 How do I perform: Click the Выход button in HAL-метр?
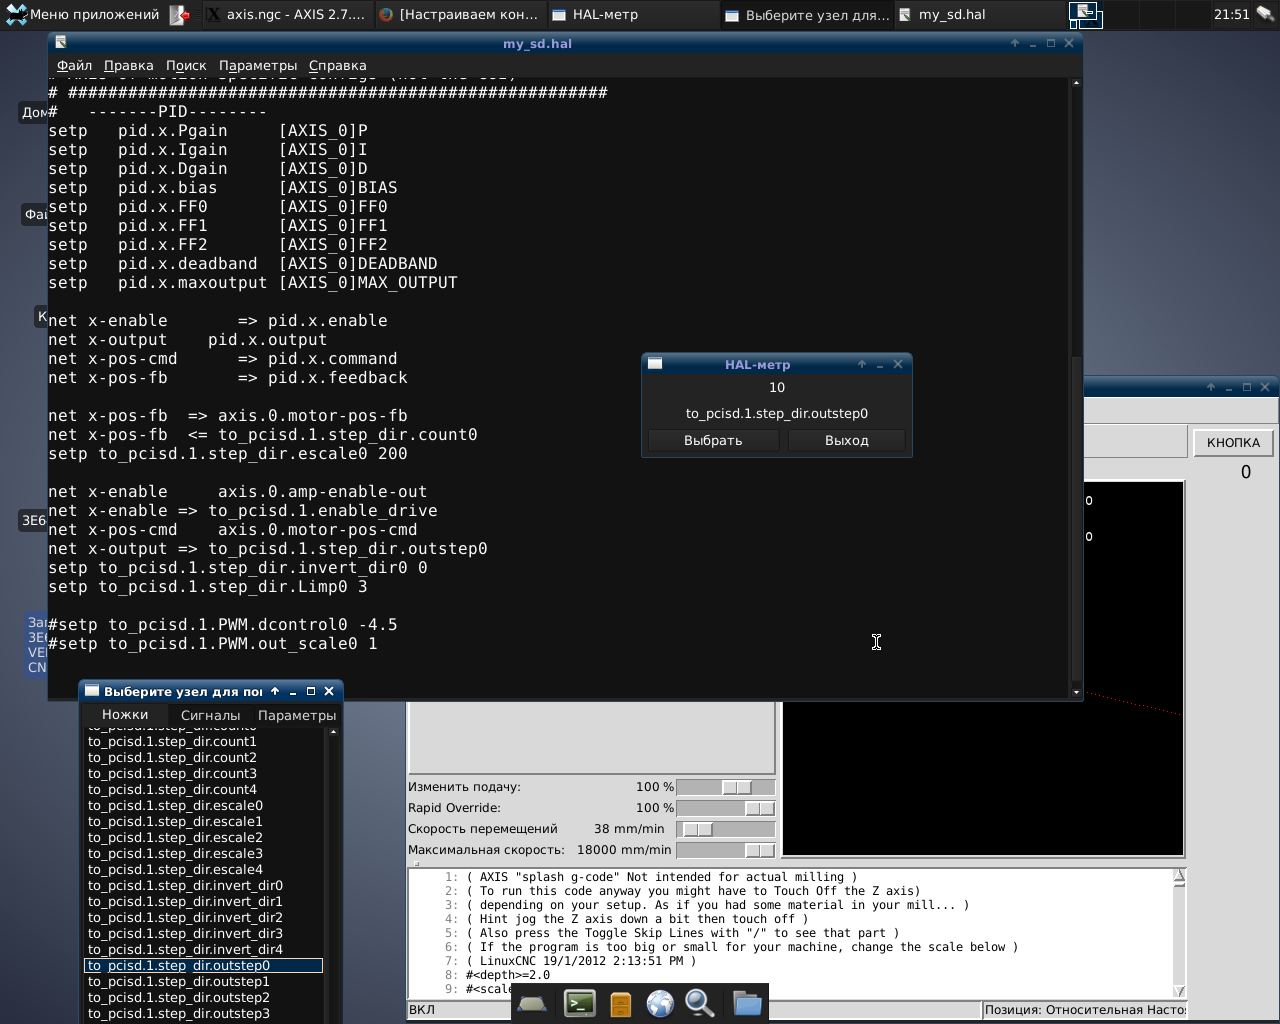click(847, 440)
